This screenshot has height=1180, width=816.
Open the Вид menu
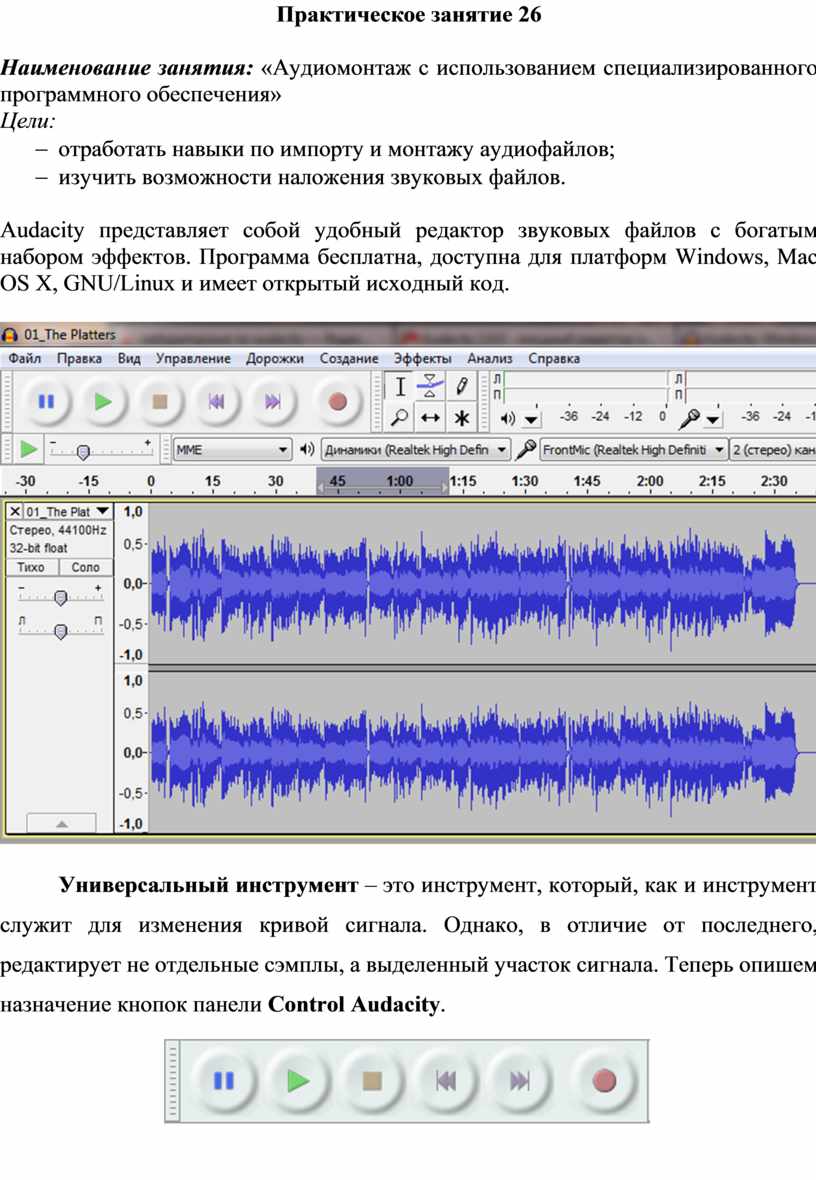[x=129, y=358]
